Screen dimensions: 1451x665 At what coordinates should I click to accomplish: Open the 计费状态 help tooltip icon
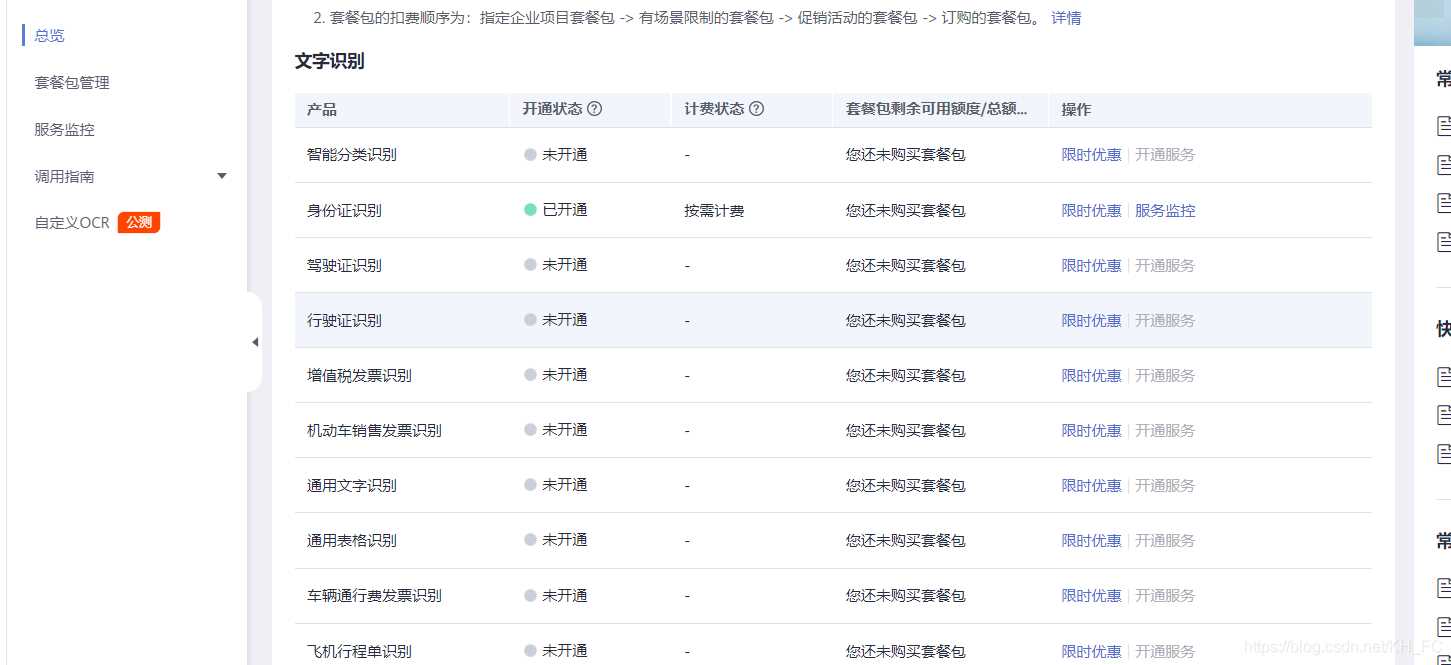click(x=759, y=110)
